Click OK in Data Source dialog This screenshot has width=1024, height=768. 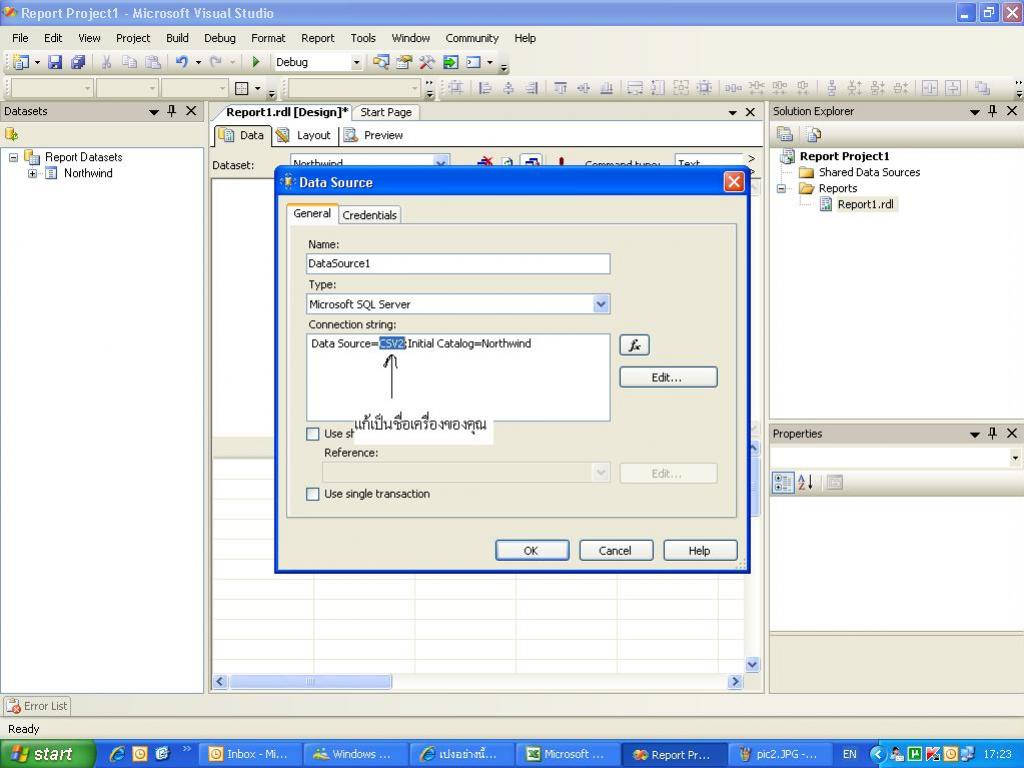[532, 551]
